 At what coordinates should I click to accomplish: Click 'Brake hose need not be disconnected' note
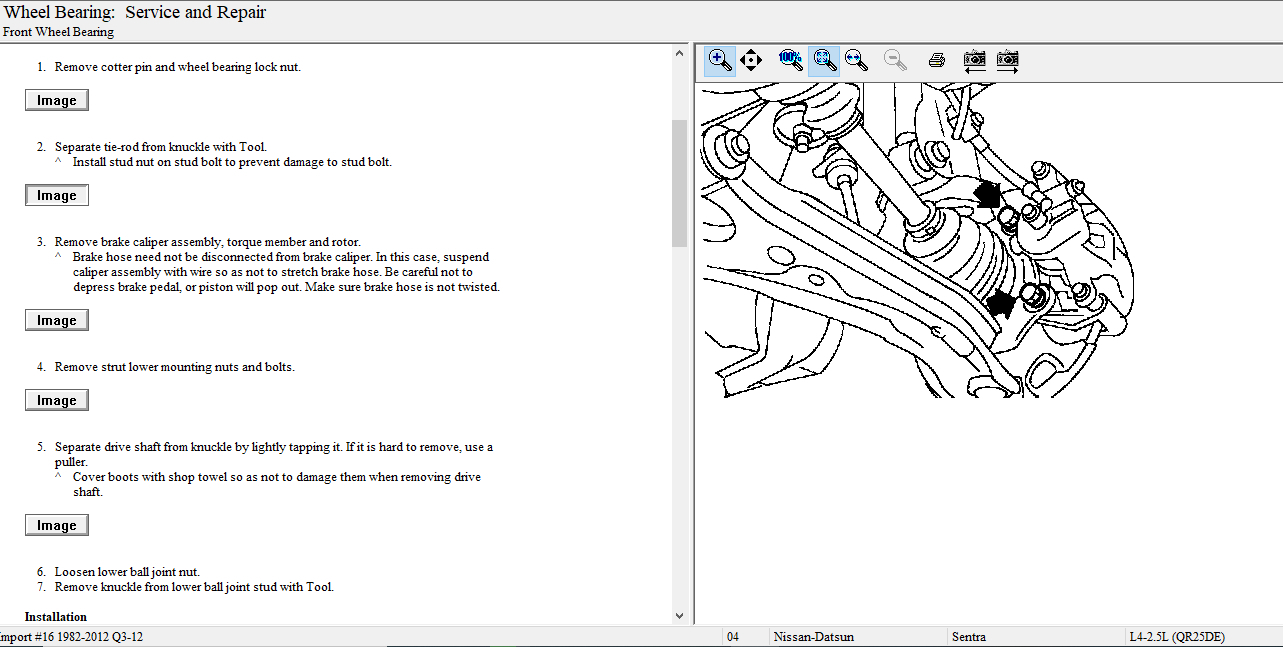coord(286,272)
